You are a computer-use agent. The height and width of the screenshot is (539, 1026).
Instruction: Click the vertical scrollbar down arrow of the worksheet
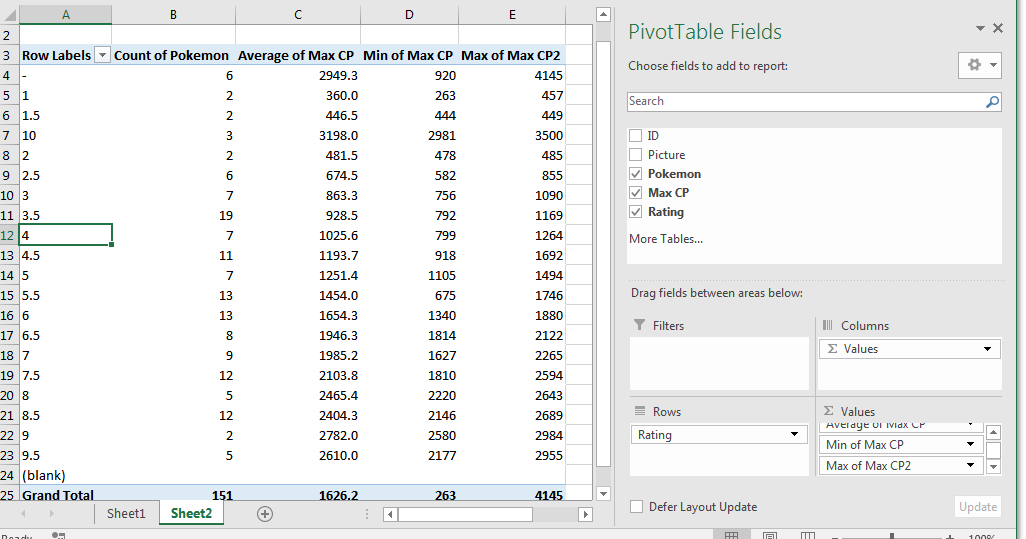(x=603, y=494)
